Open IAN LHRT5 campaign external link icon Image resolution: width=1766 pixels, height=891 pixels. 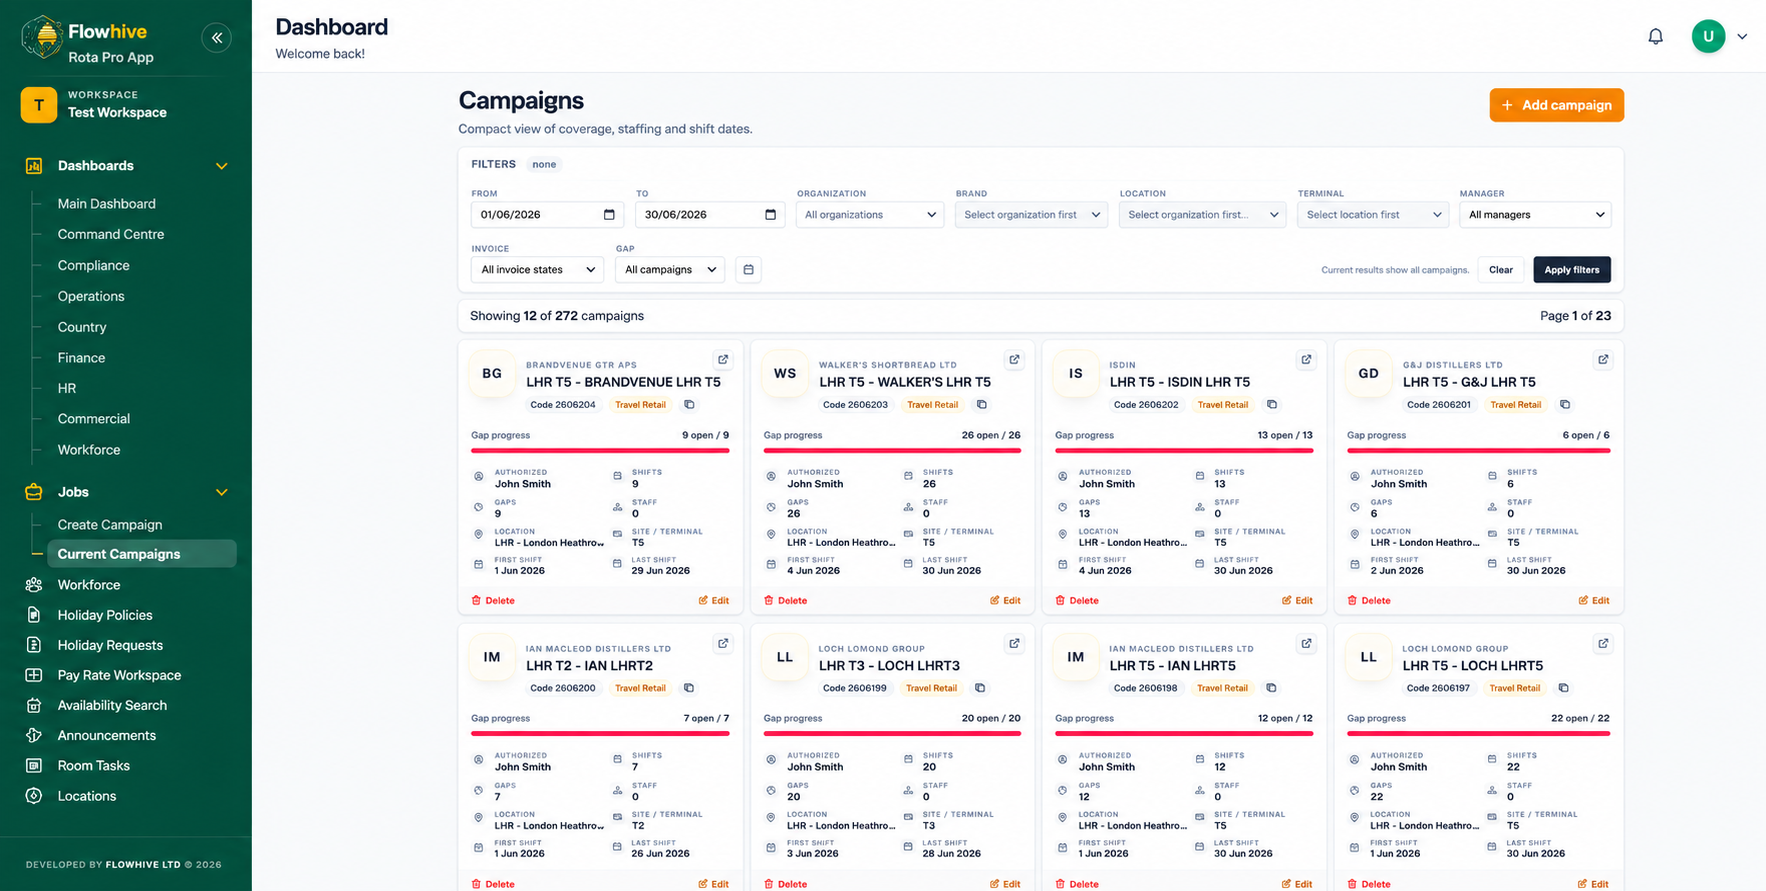click(x=1306, y=644)
